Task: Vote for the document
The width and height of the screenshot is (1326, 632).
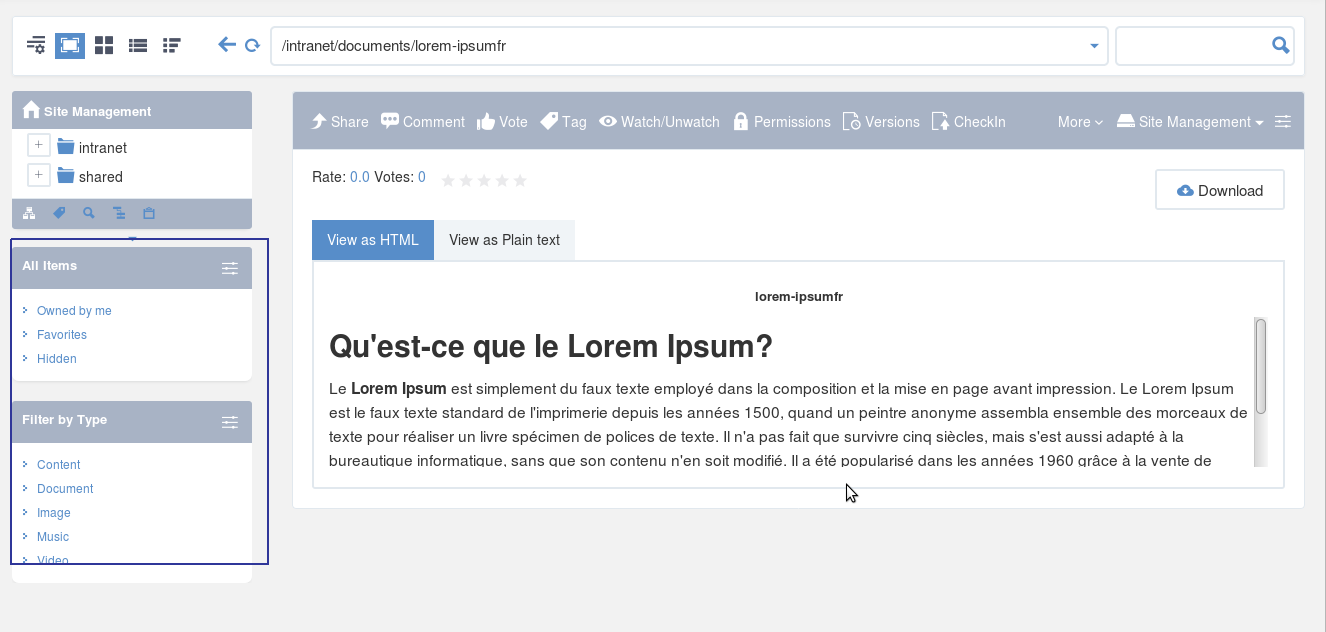Action: pos(502,121)
